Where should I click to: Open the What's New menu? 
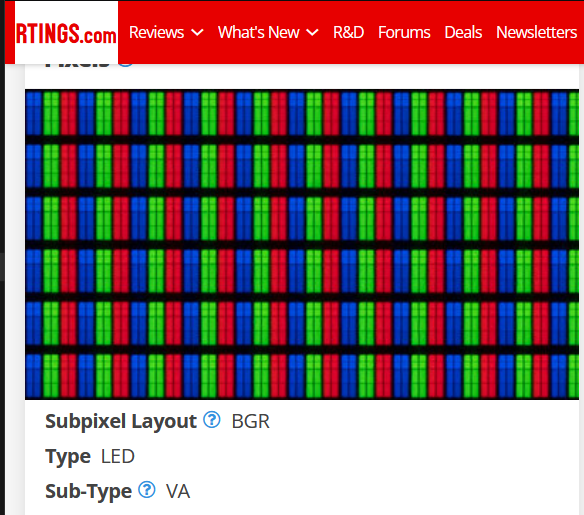pos(258,32)
